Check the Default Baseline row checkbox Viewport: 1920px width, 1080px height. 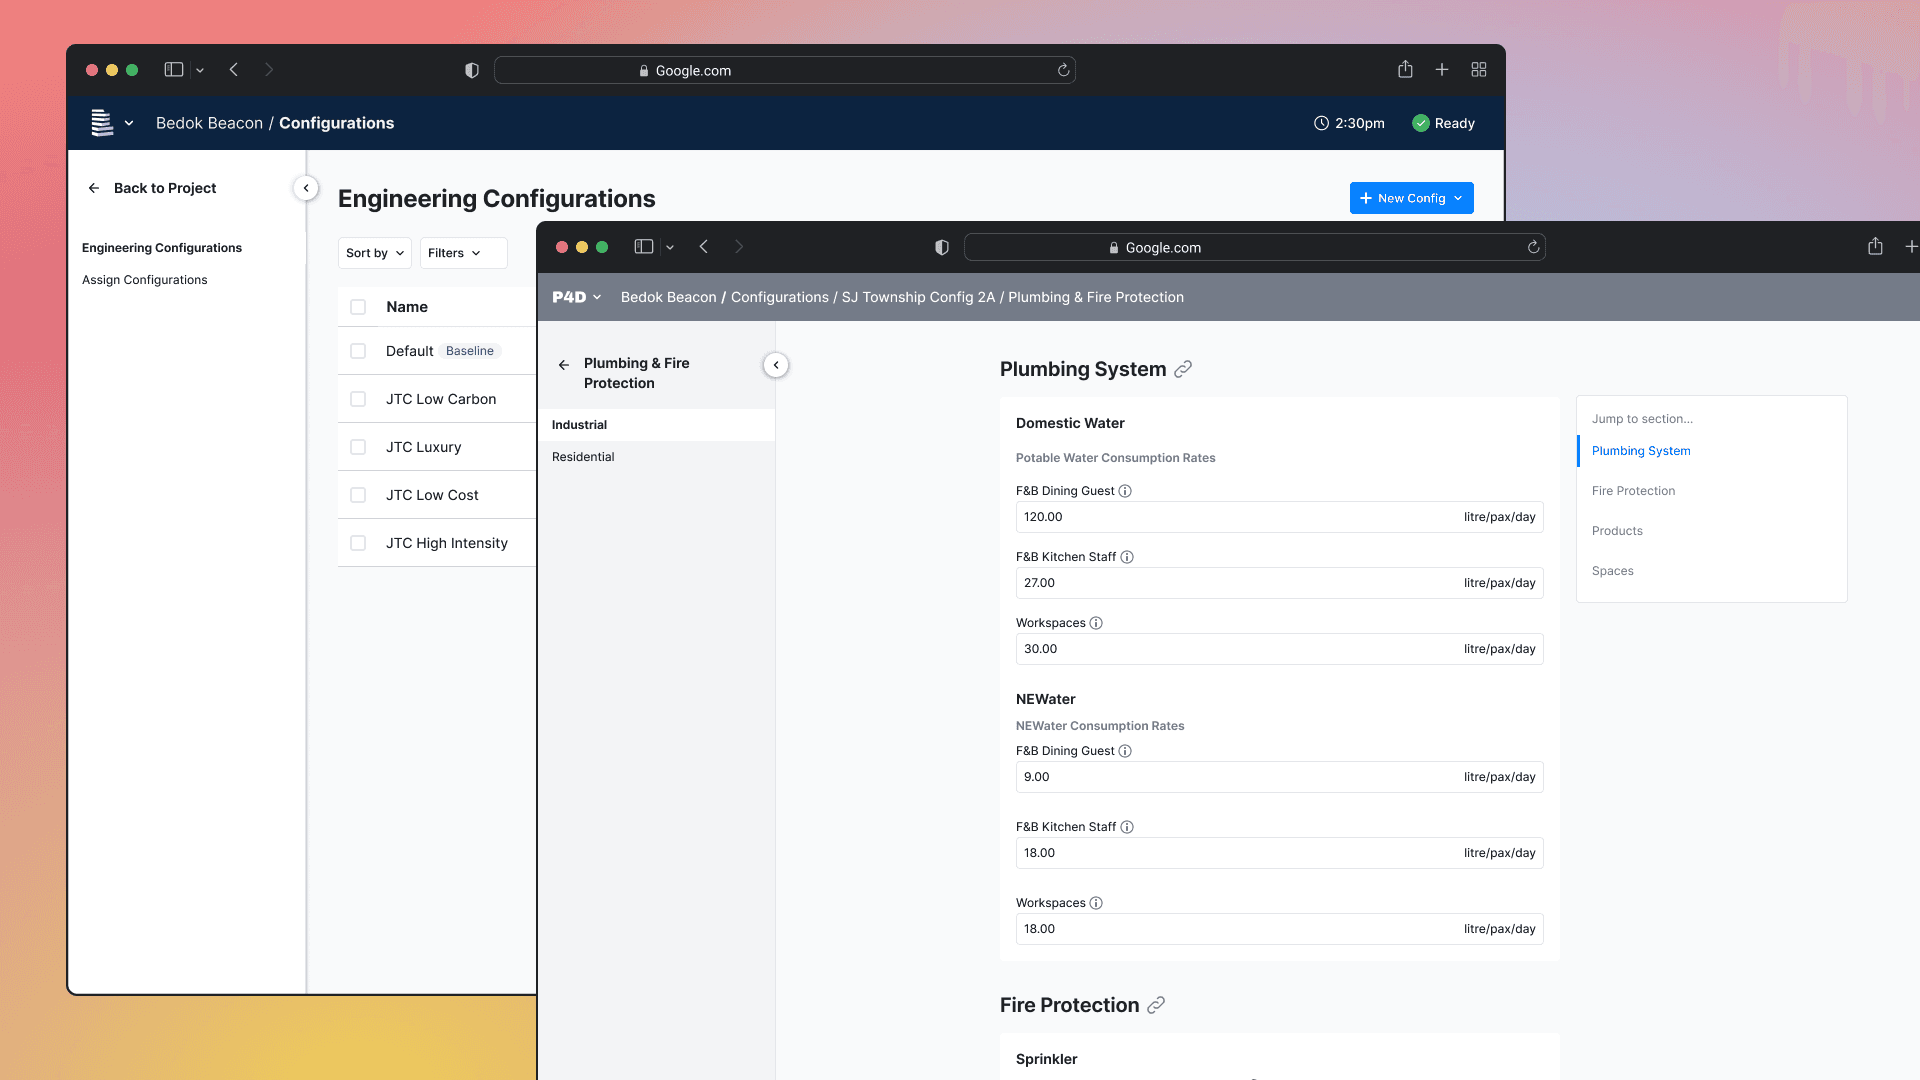pyautogui.click(x=358, y=351)
